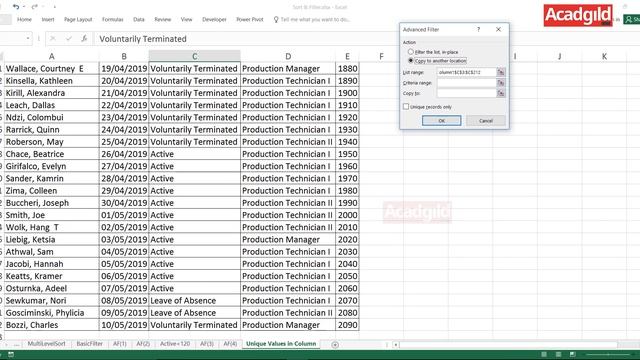Click cell 'Gosciminski, Phylicia'
The image size is (640, 360).
(x=51, y=313)
